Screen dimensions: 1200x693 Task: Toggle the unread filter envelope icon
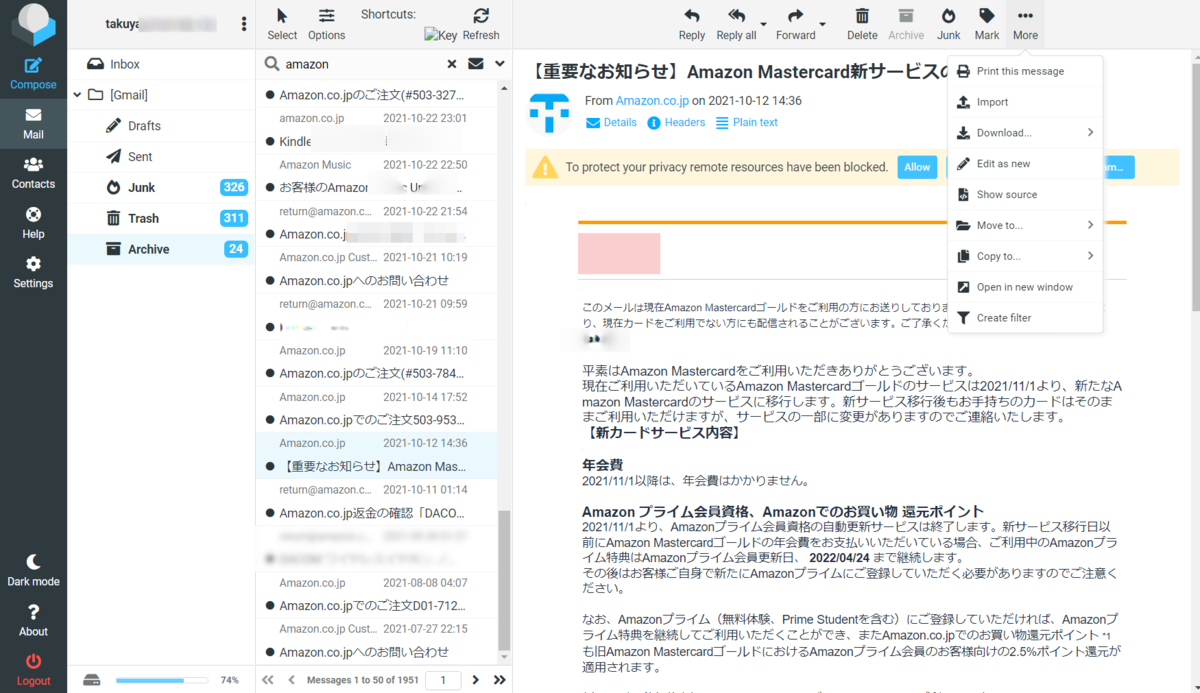point(476,64)
